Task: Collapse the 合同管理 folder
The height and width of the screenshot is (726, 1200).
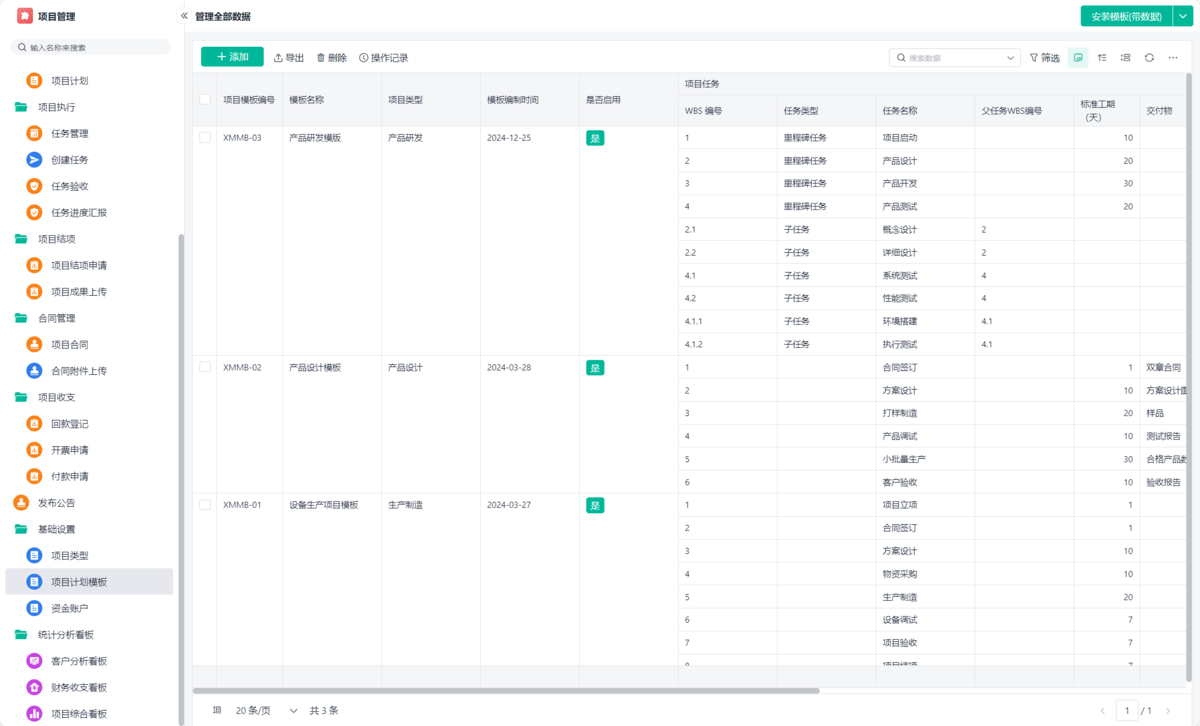Action: 45,318
